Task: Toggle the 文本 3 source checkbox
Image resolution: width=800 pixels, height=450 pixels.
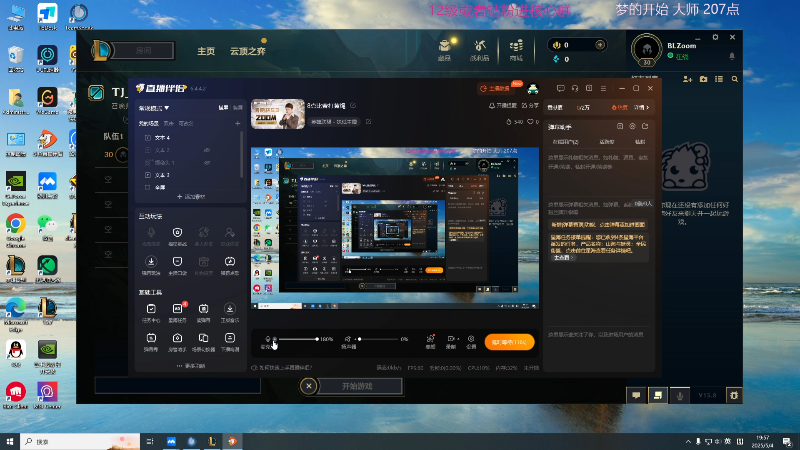Action: coord(148,175)
